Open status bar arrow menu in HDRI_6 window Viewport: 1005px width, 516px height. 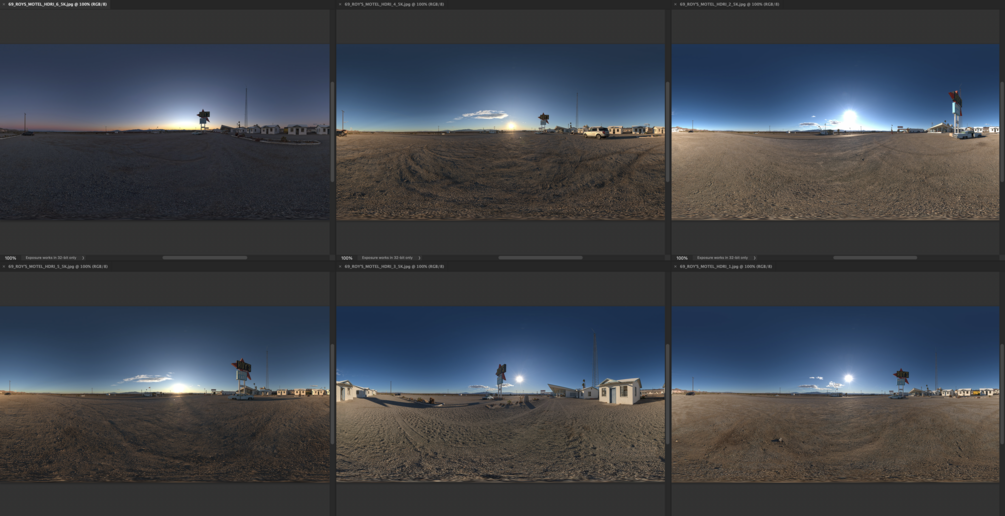83,258
